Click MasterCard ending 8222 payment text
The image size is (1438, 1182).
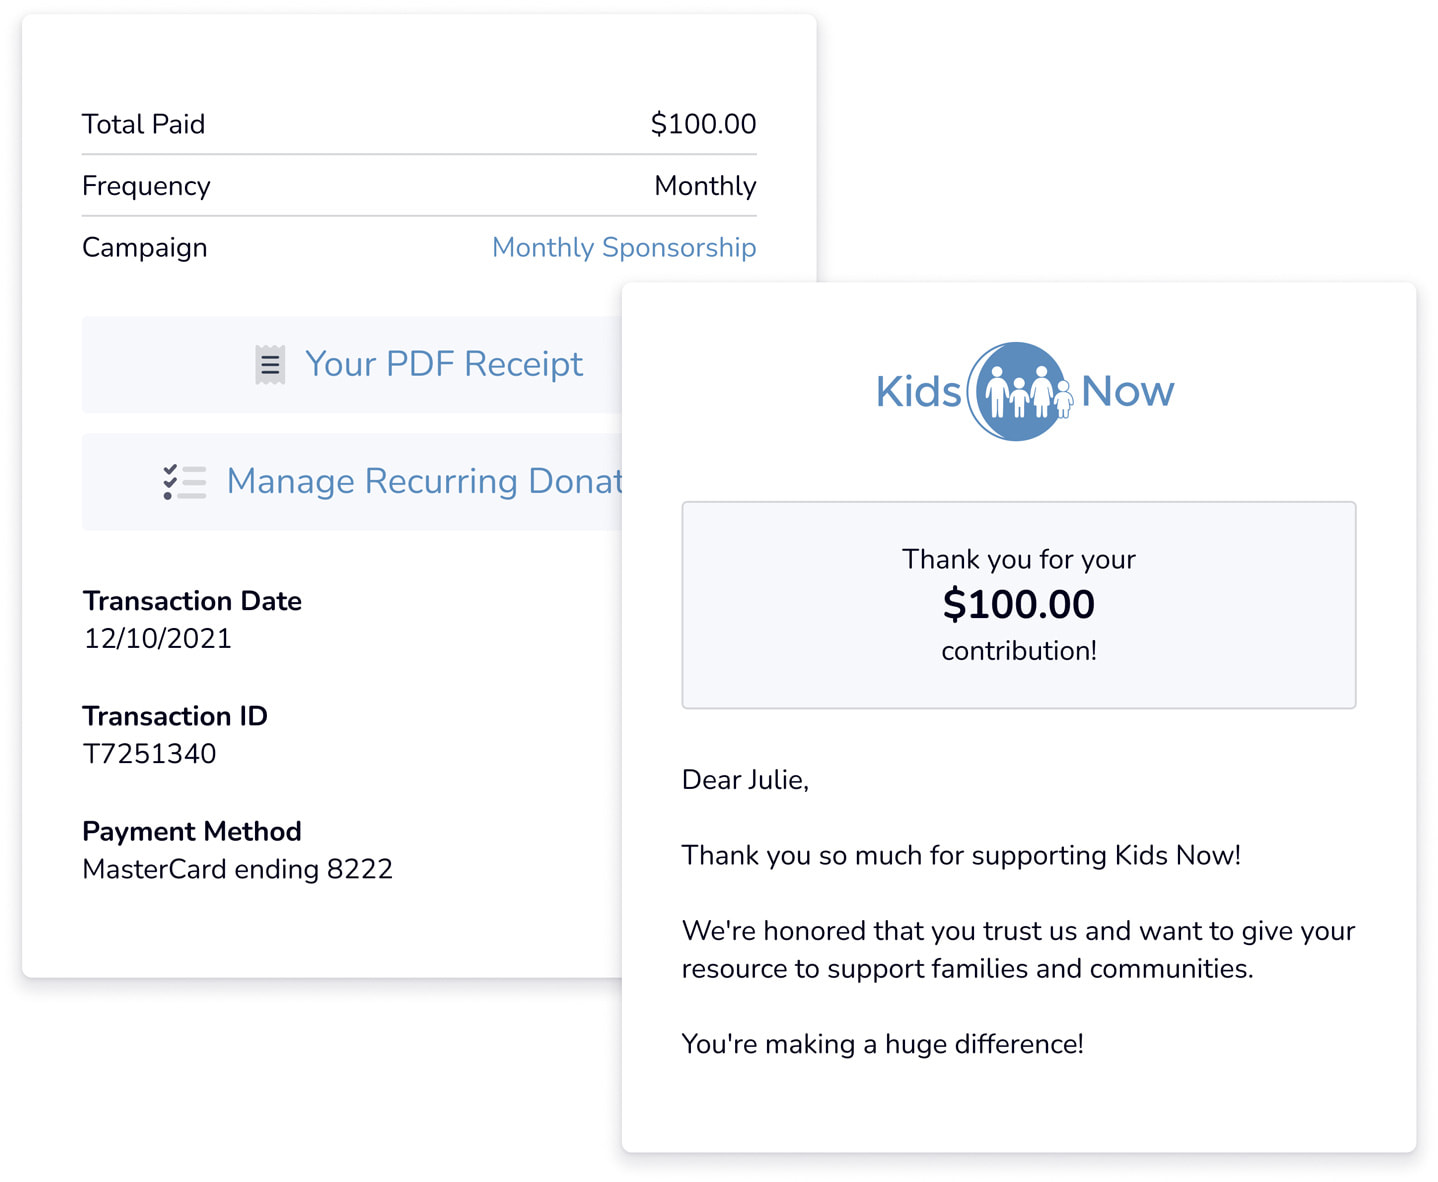tap(237, 869)
